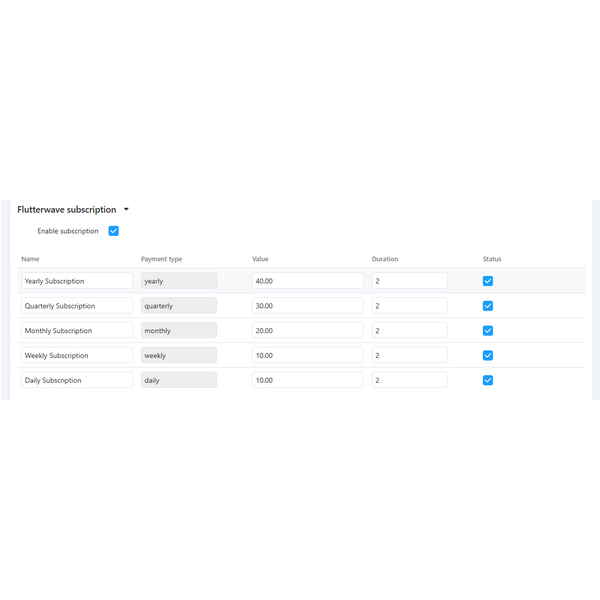
Task: Uncheck the Daily Subscription status
Action: click(x=488, y=380)
